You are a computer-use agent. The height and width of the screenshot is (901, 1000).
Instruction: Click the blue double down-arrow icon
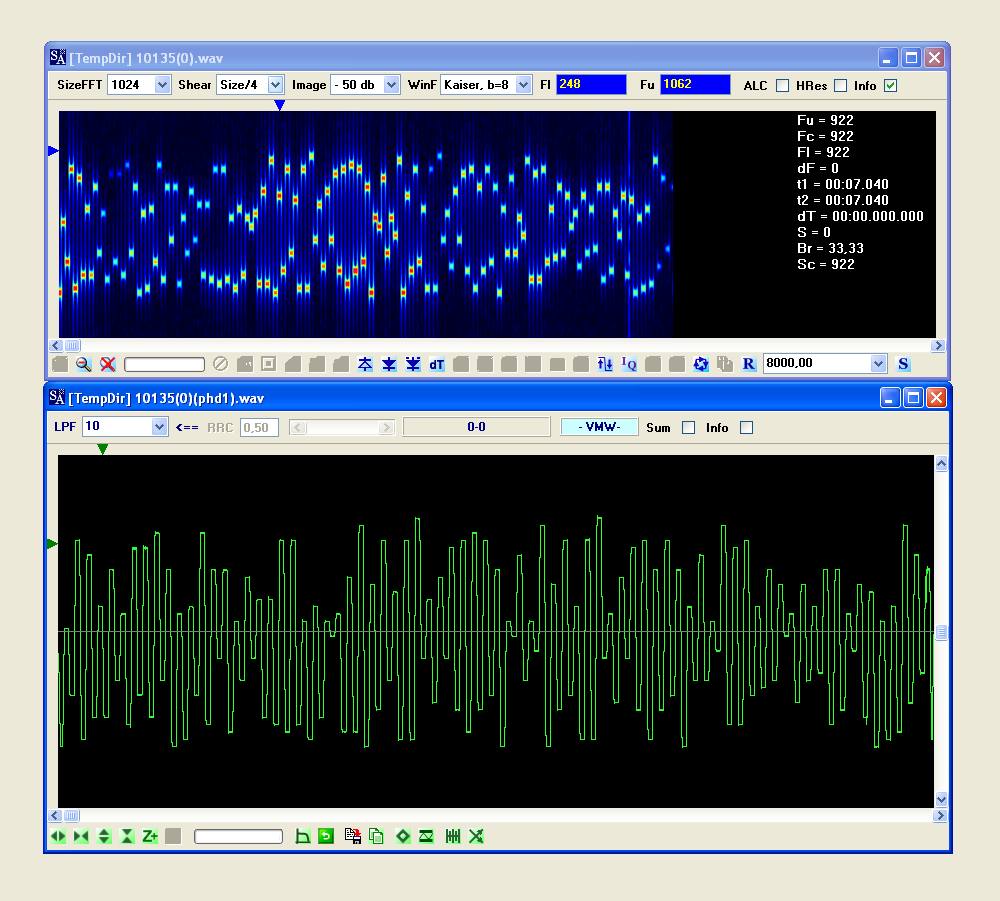[413, 364]
